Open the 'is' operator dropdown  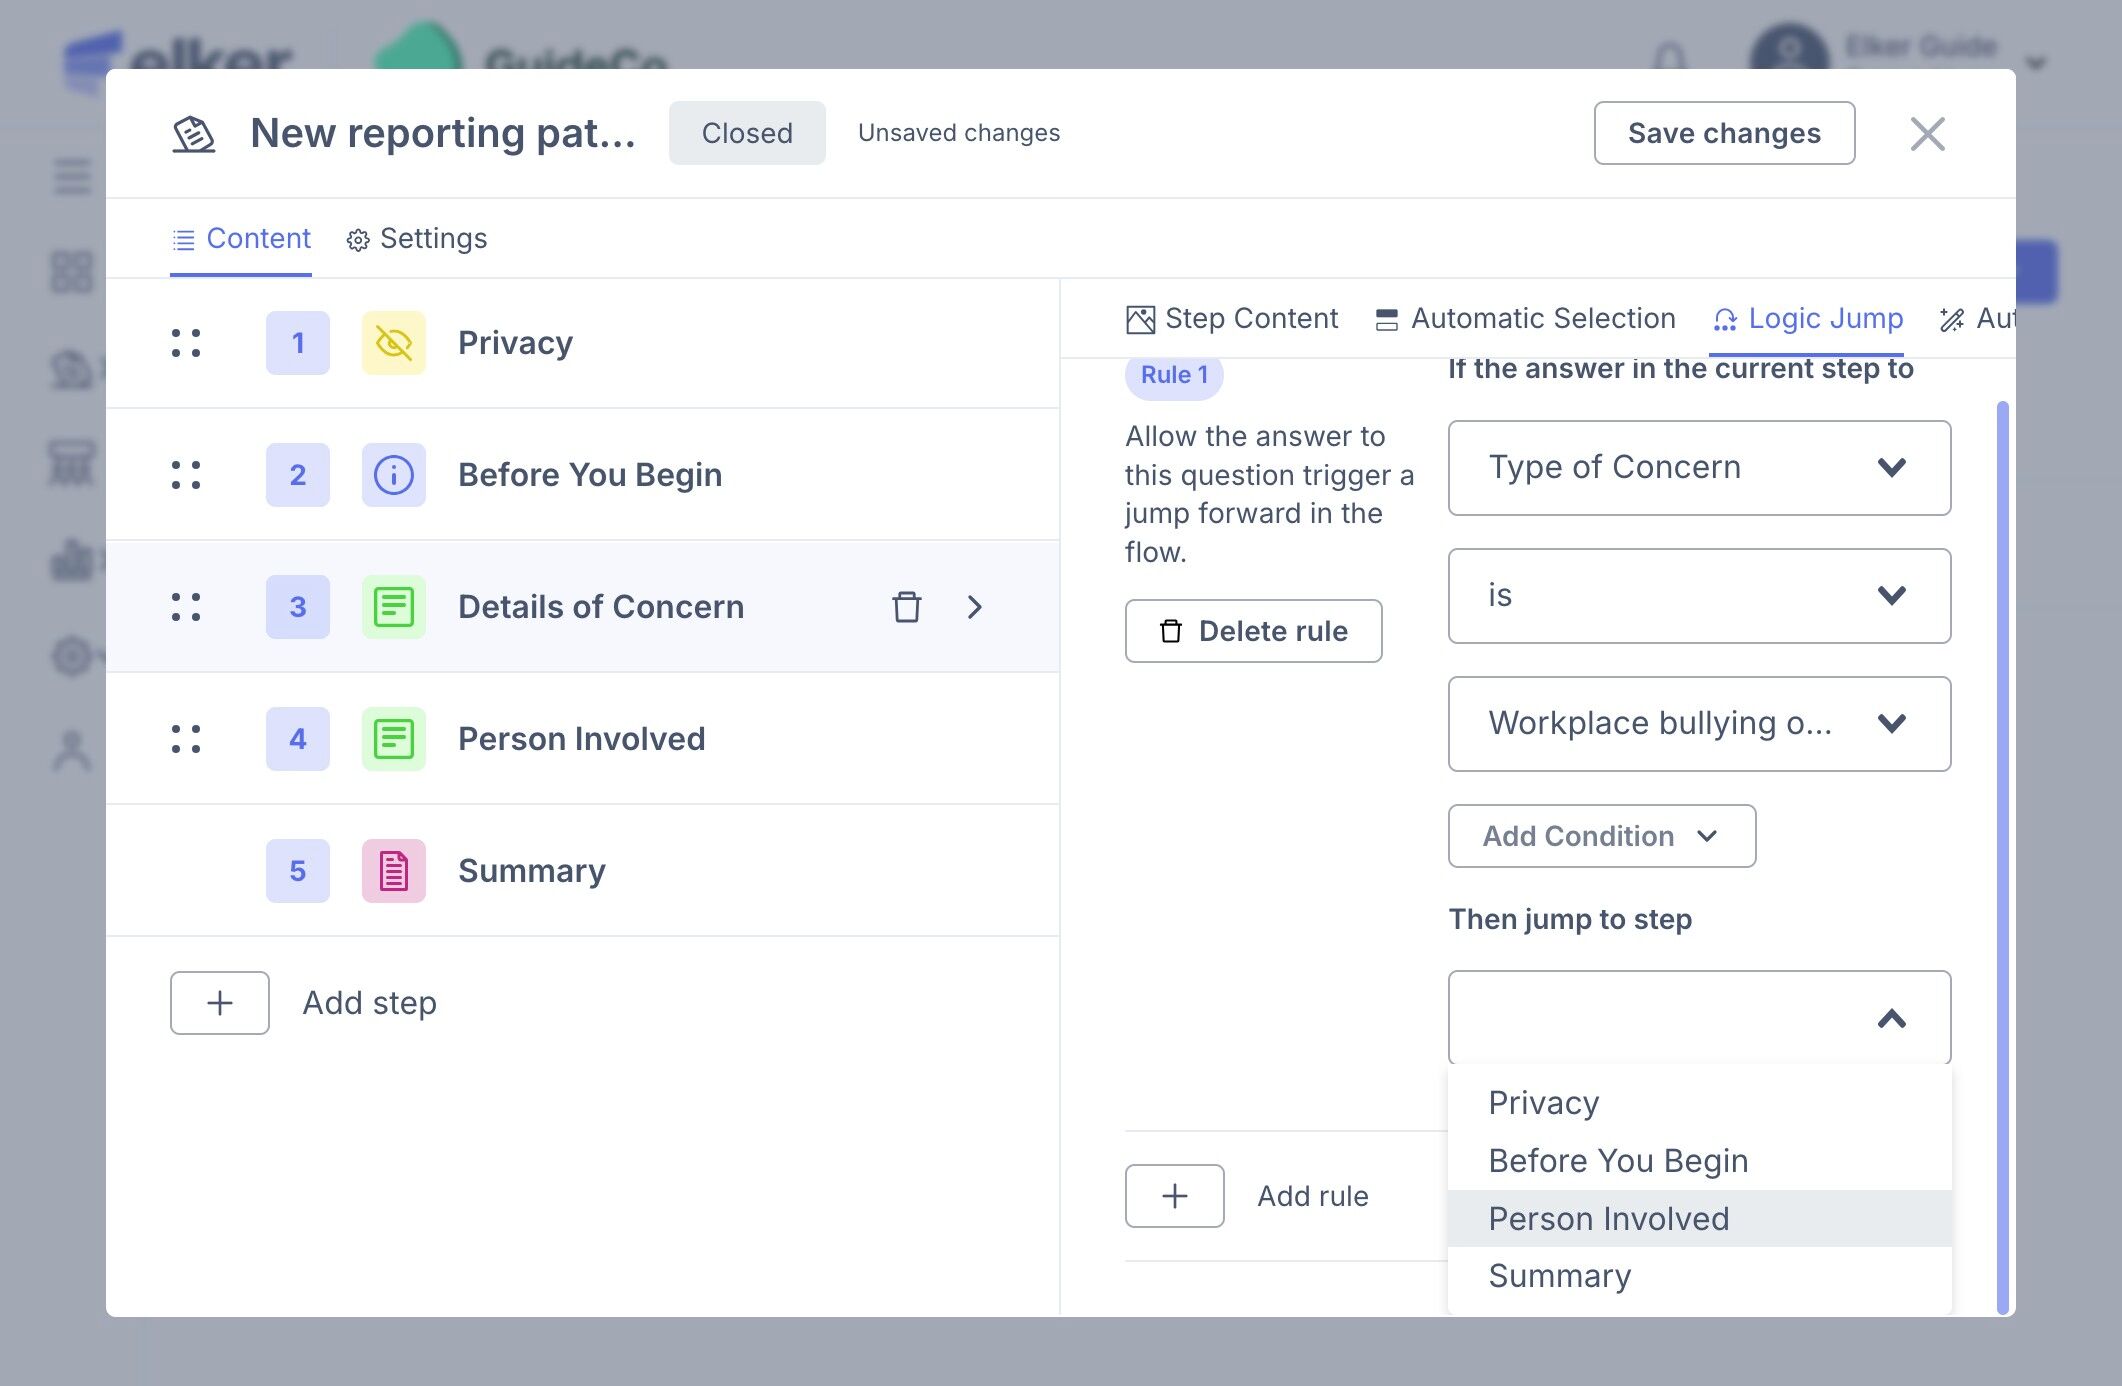[x=1698, y=596]
